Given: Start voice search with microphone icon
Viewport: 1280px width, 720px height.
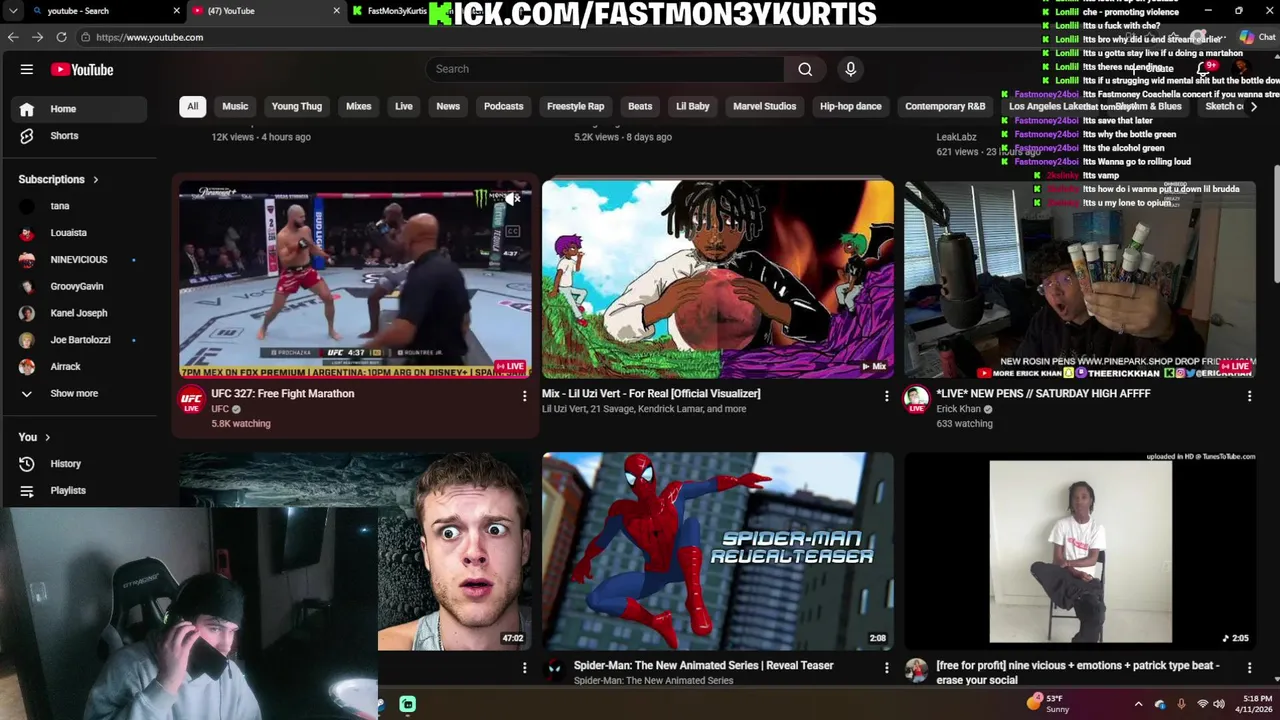Looking at the screenshot, I should pos(851,69).
